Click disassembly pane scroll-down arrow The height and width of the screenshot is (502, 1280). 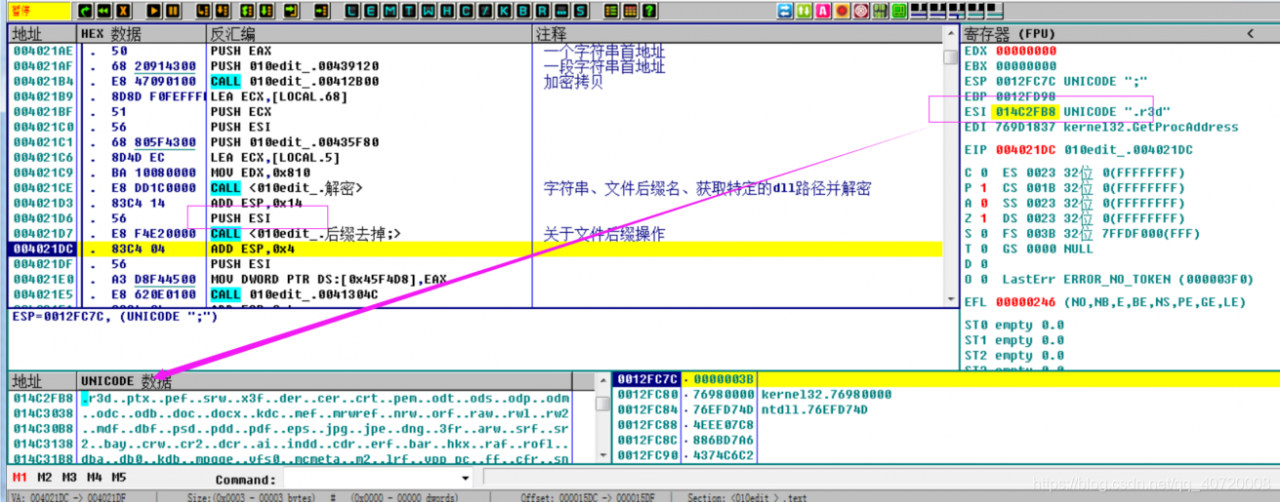[x=951, y=299]
